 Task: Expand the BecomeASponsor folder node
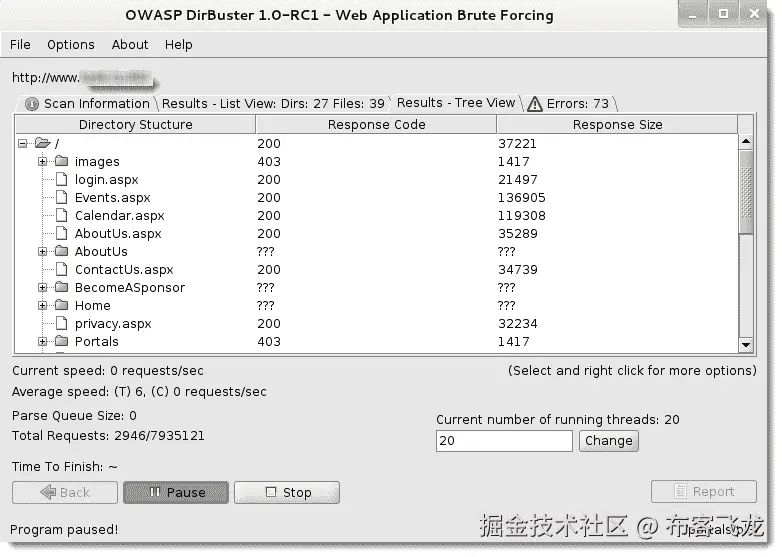pyautogui.click(x=42, y=287)
